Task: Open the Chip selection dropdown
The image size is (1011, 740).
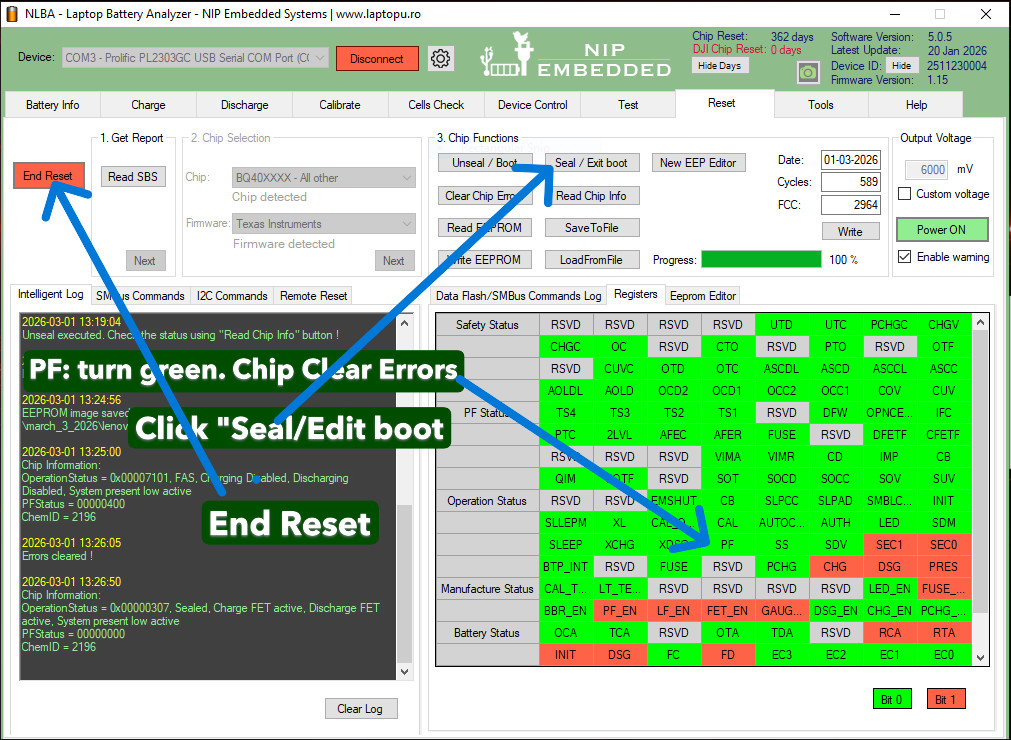Action: [324, 178]
